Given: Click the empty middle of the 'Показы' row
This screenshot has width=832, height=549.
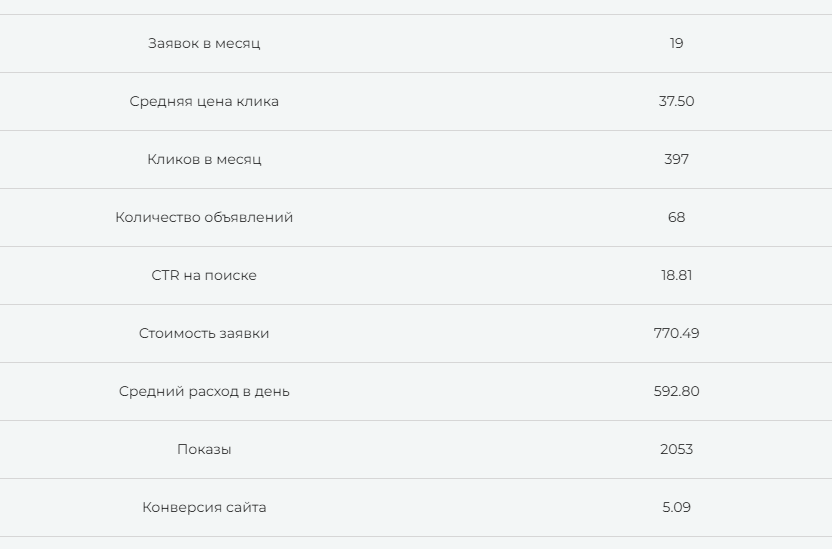Looking at the screenshot, I should (x=440, y=449).
